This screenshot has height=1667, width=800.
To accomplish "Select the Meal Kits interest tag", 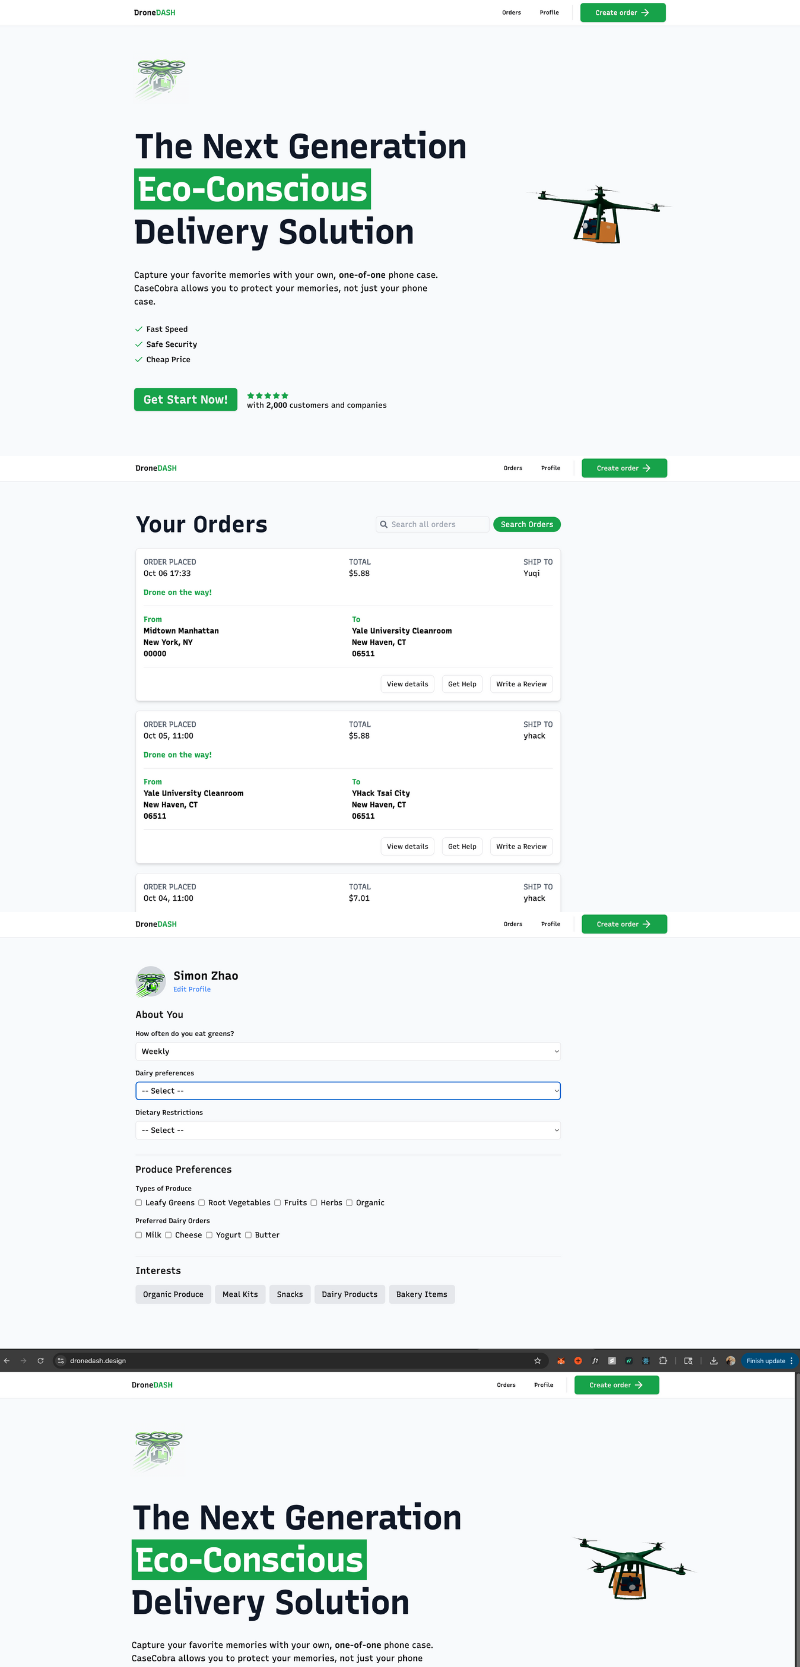I will coord(240,1294).
